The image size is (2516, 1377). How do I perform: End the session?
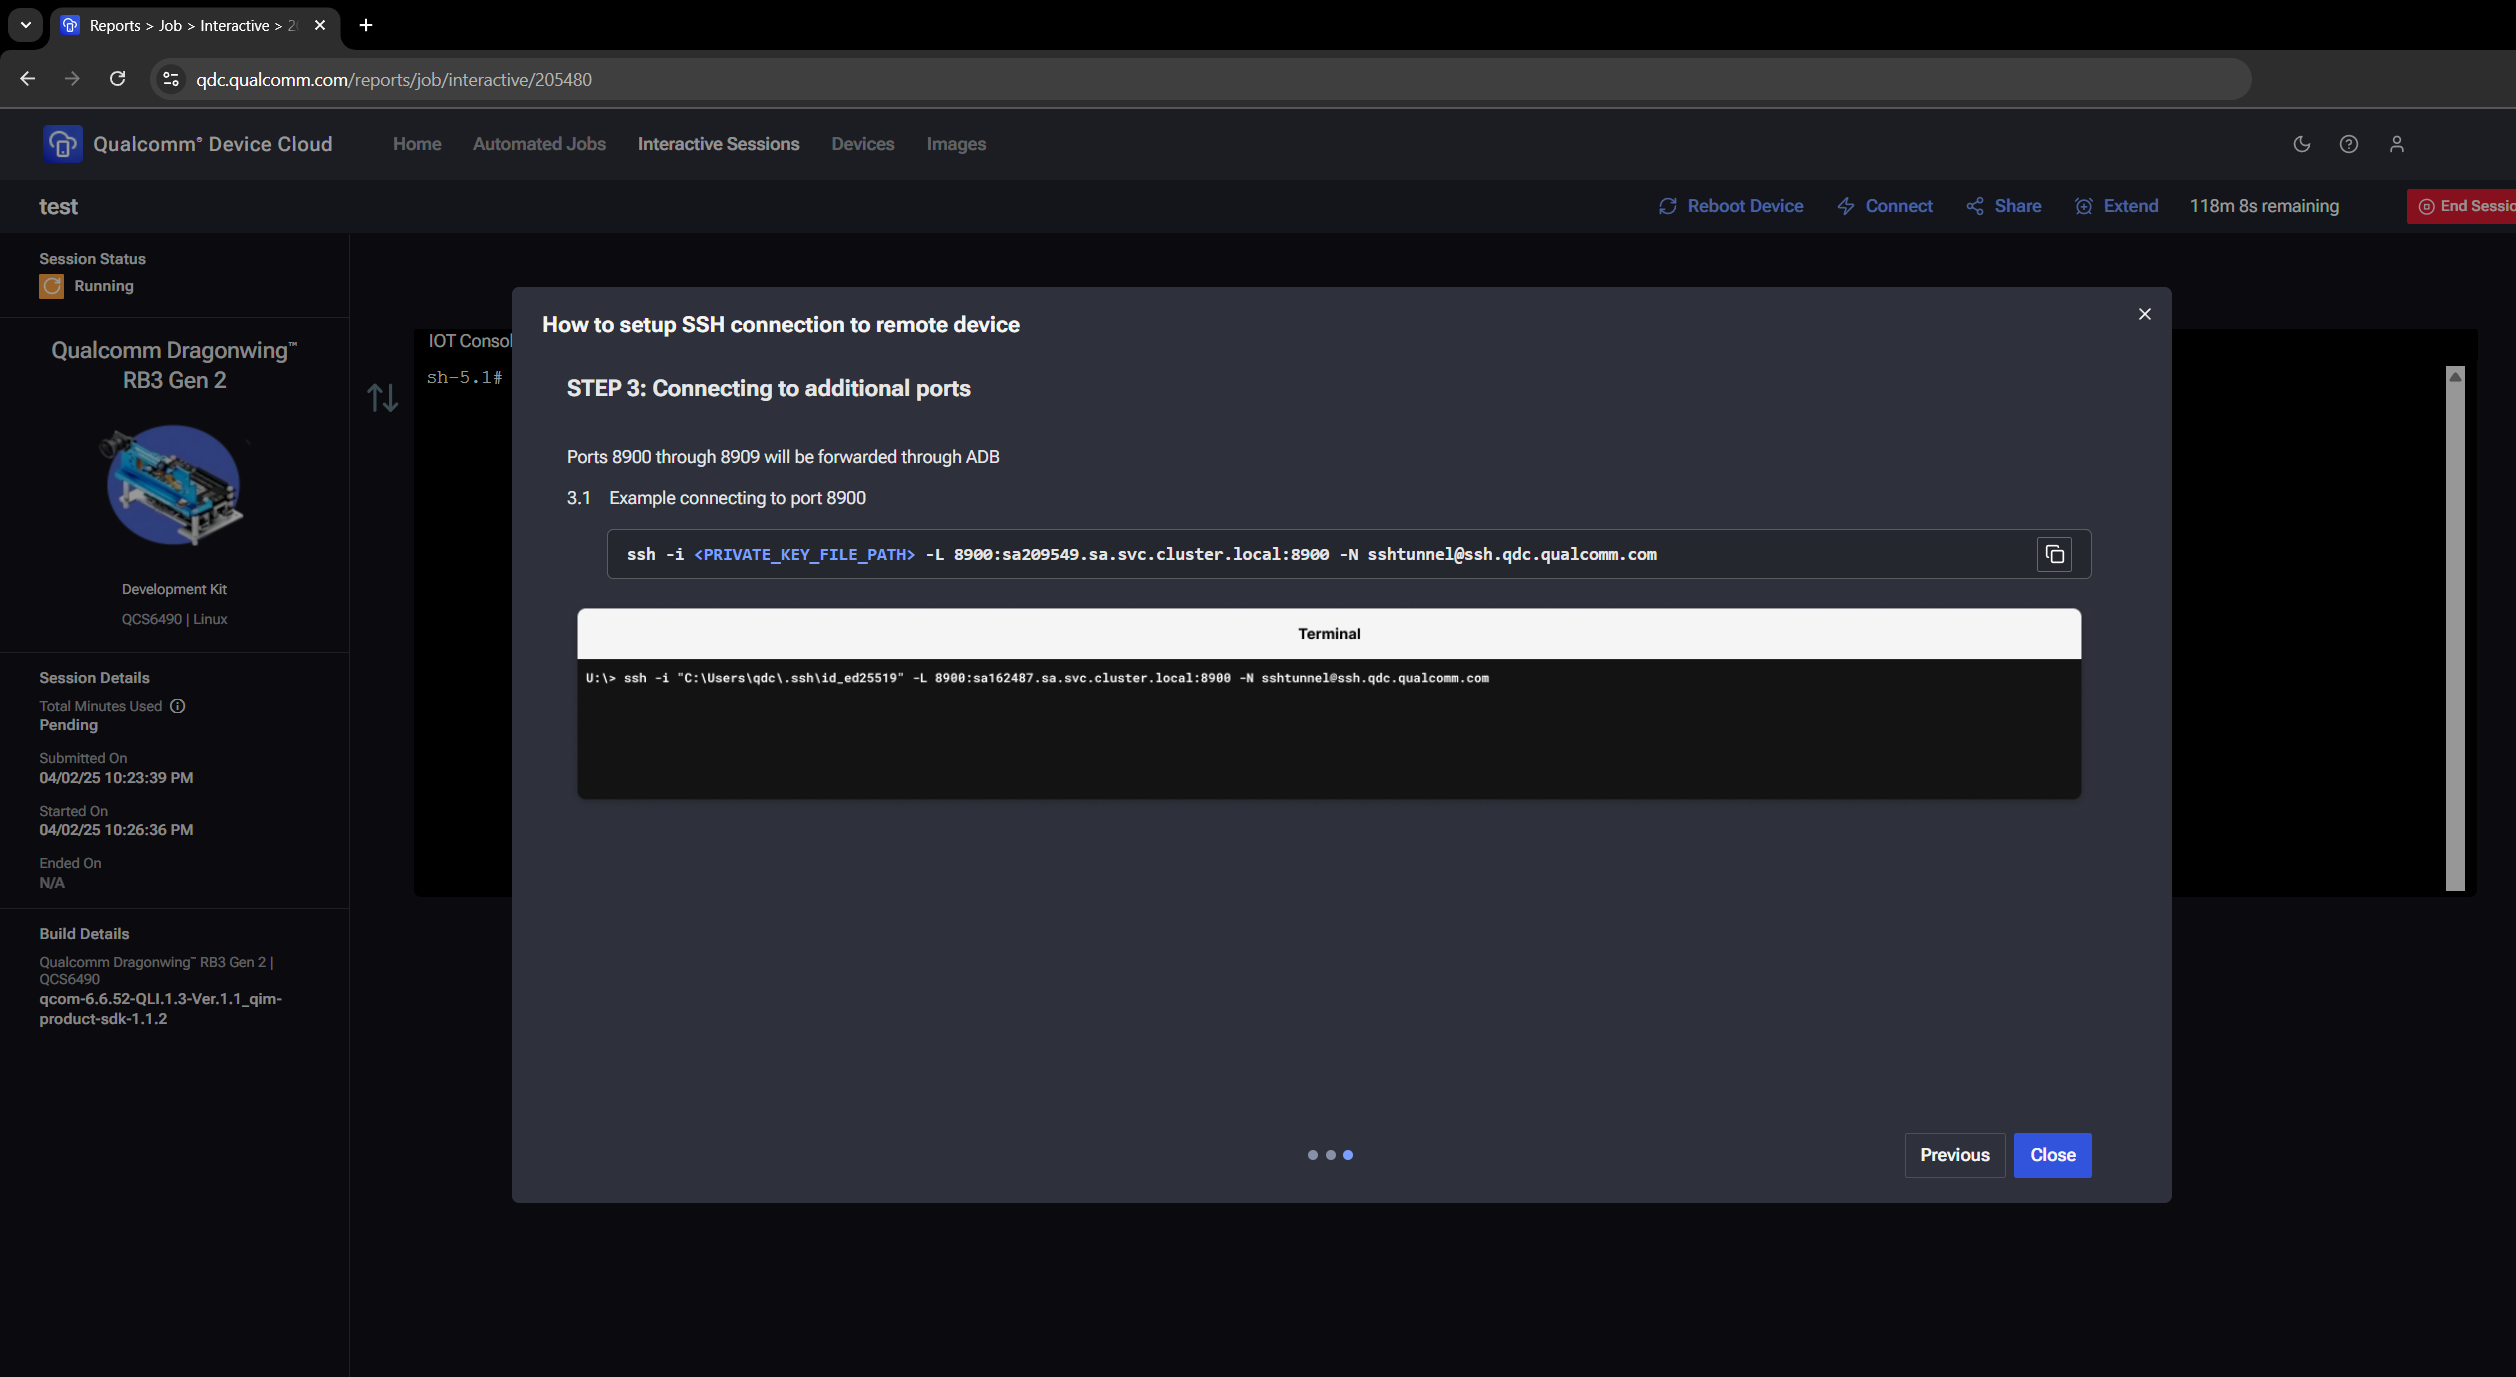[2461, 206]
